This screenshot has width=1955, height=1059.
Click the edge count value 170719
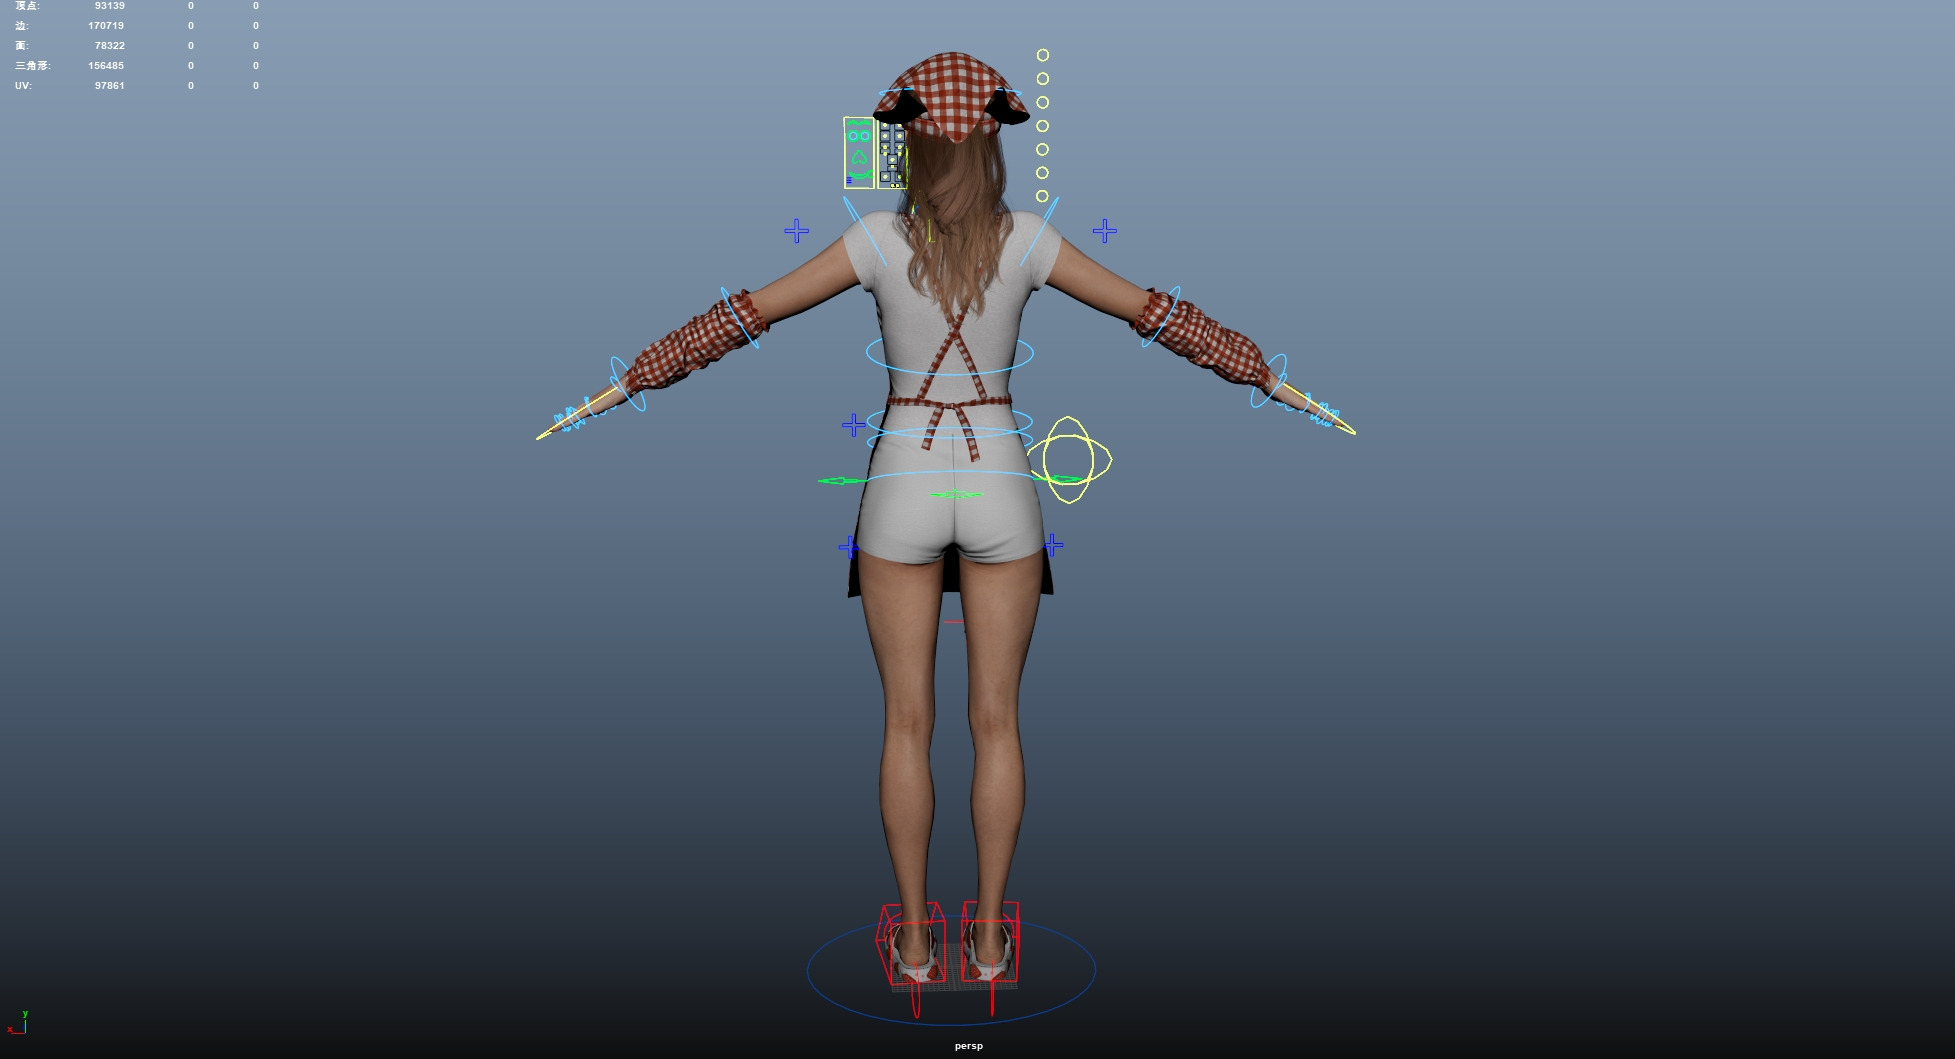pos(106,26)
